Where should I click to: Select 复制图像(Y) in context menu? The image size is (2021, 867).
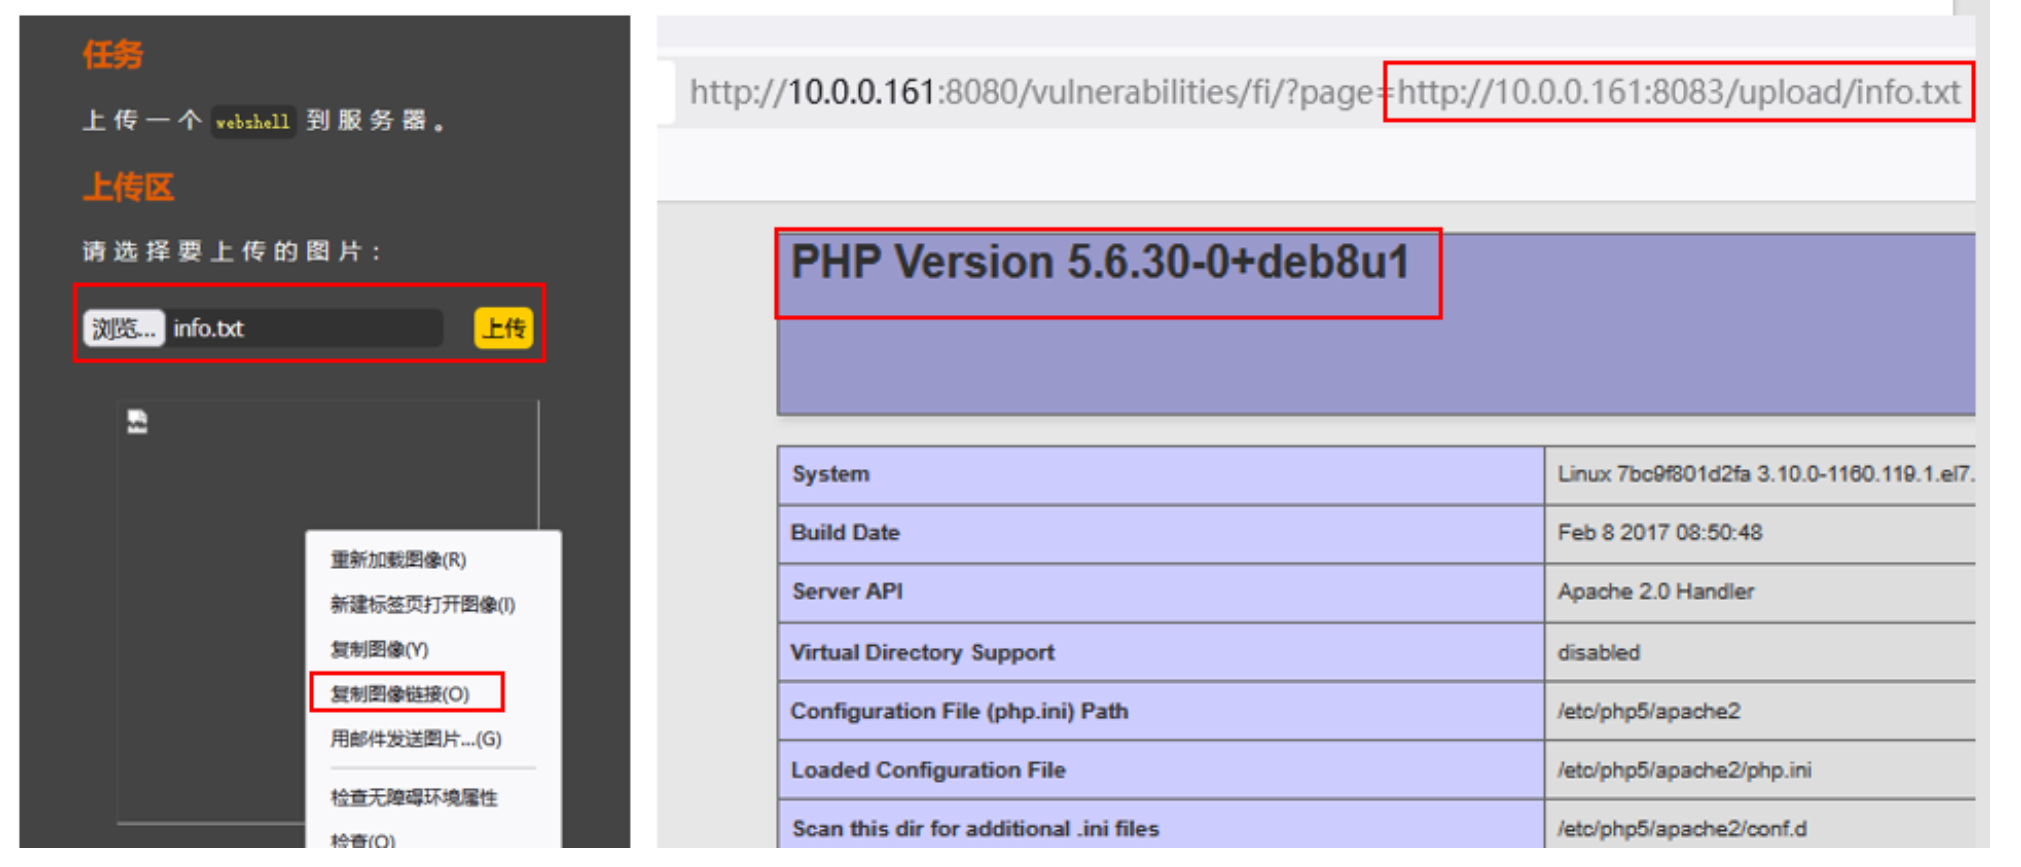point(379,649)
